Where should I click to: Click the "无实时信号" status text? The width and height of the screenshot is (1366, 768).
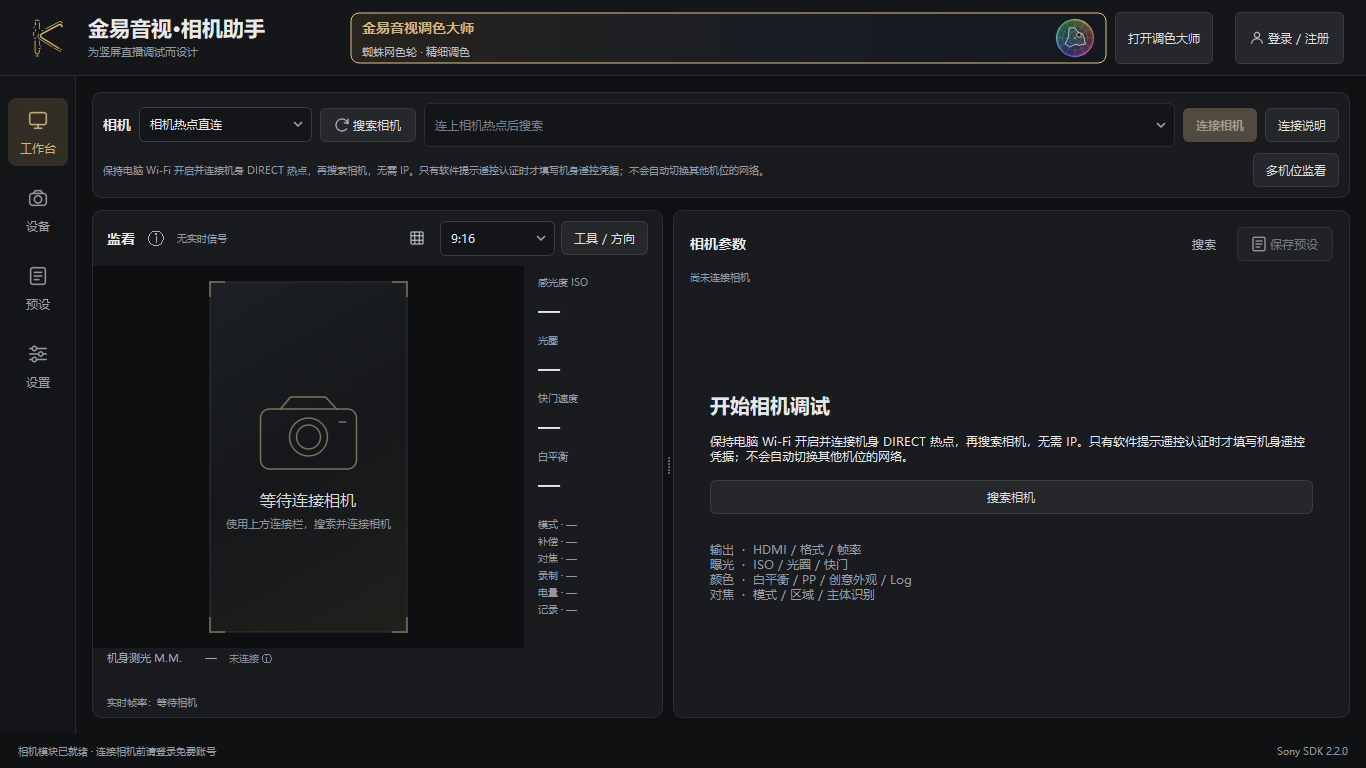[x=202, y=239]
